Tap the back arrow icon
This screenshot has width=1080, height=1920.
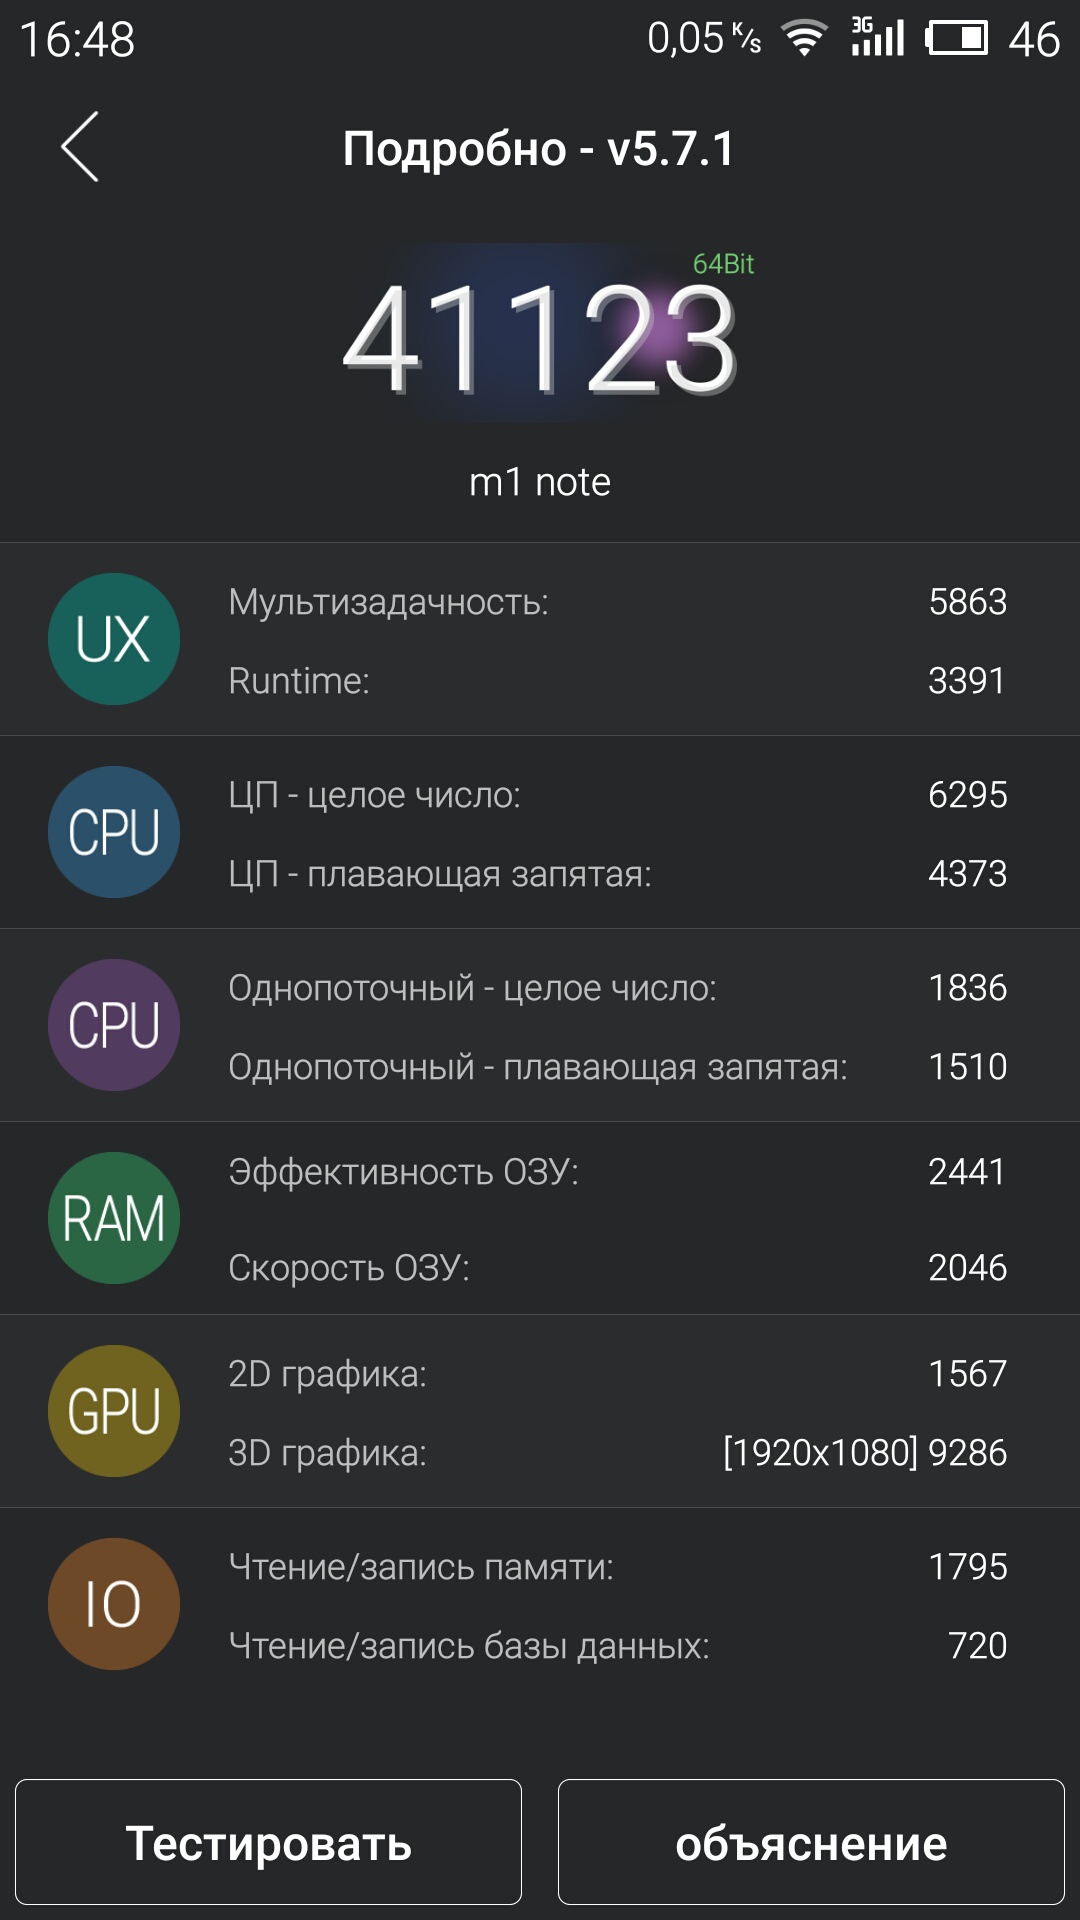click(80, 146)
